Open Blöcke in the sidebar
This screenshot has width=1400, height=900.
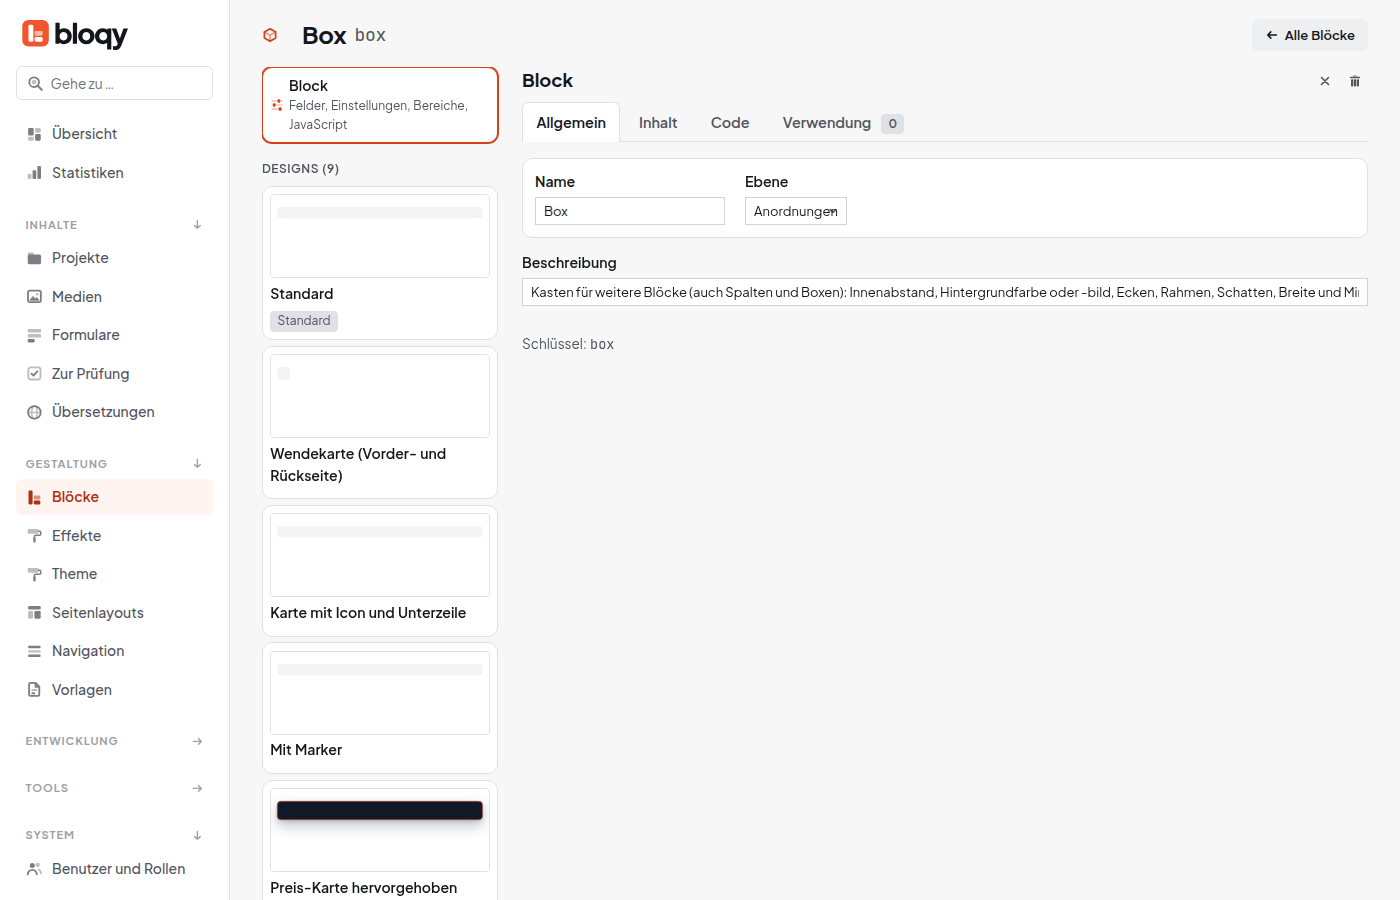(114, 497)
